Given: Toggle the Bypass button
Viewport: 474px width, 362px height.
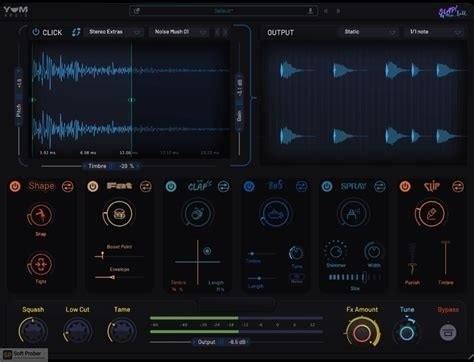Looking at the screenshot, I should click(x=448, y=333).
